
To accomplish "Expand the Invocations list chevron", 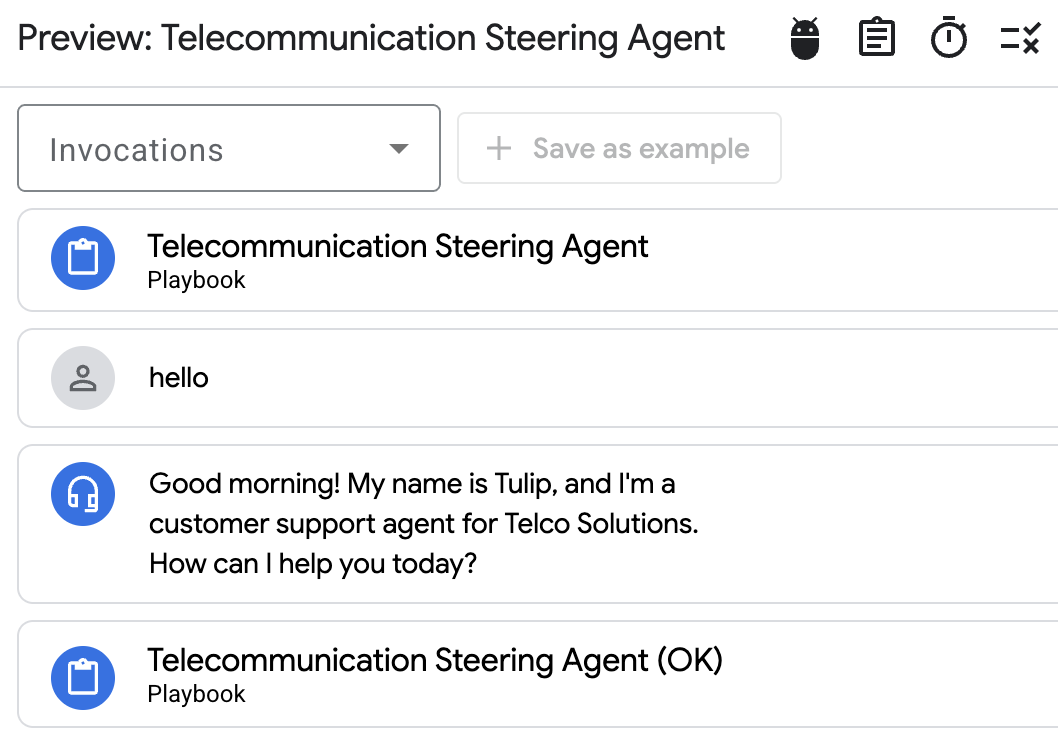I will [x=398, y=148].
